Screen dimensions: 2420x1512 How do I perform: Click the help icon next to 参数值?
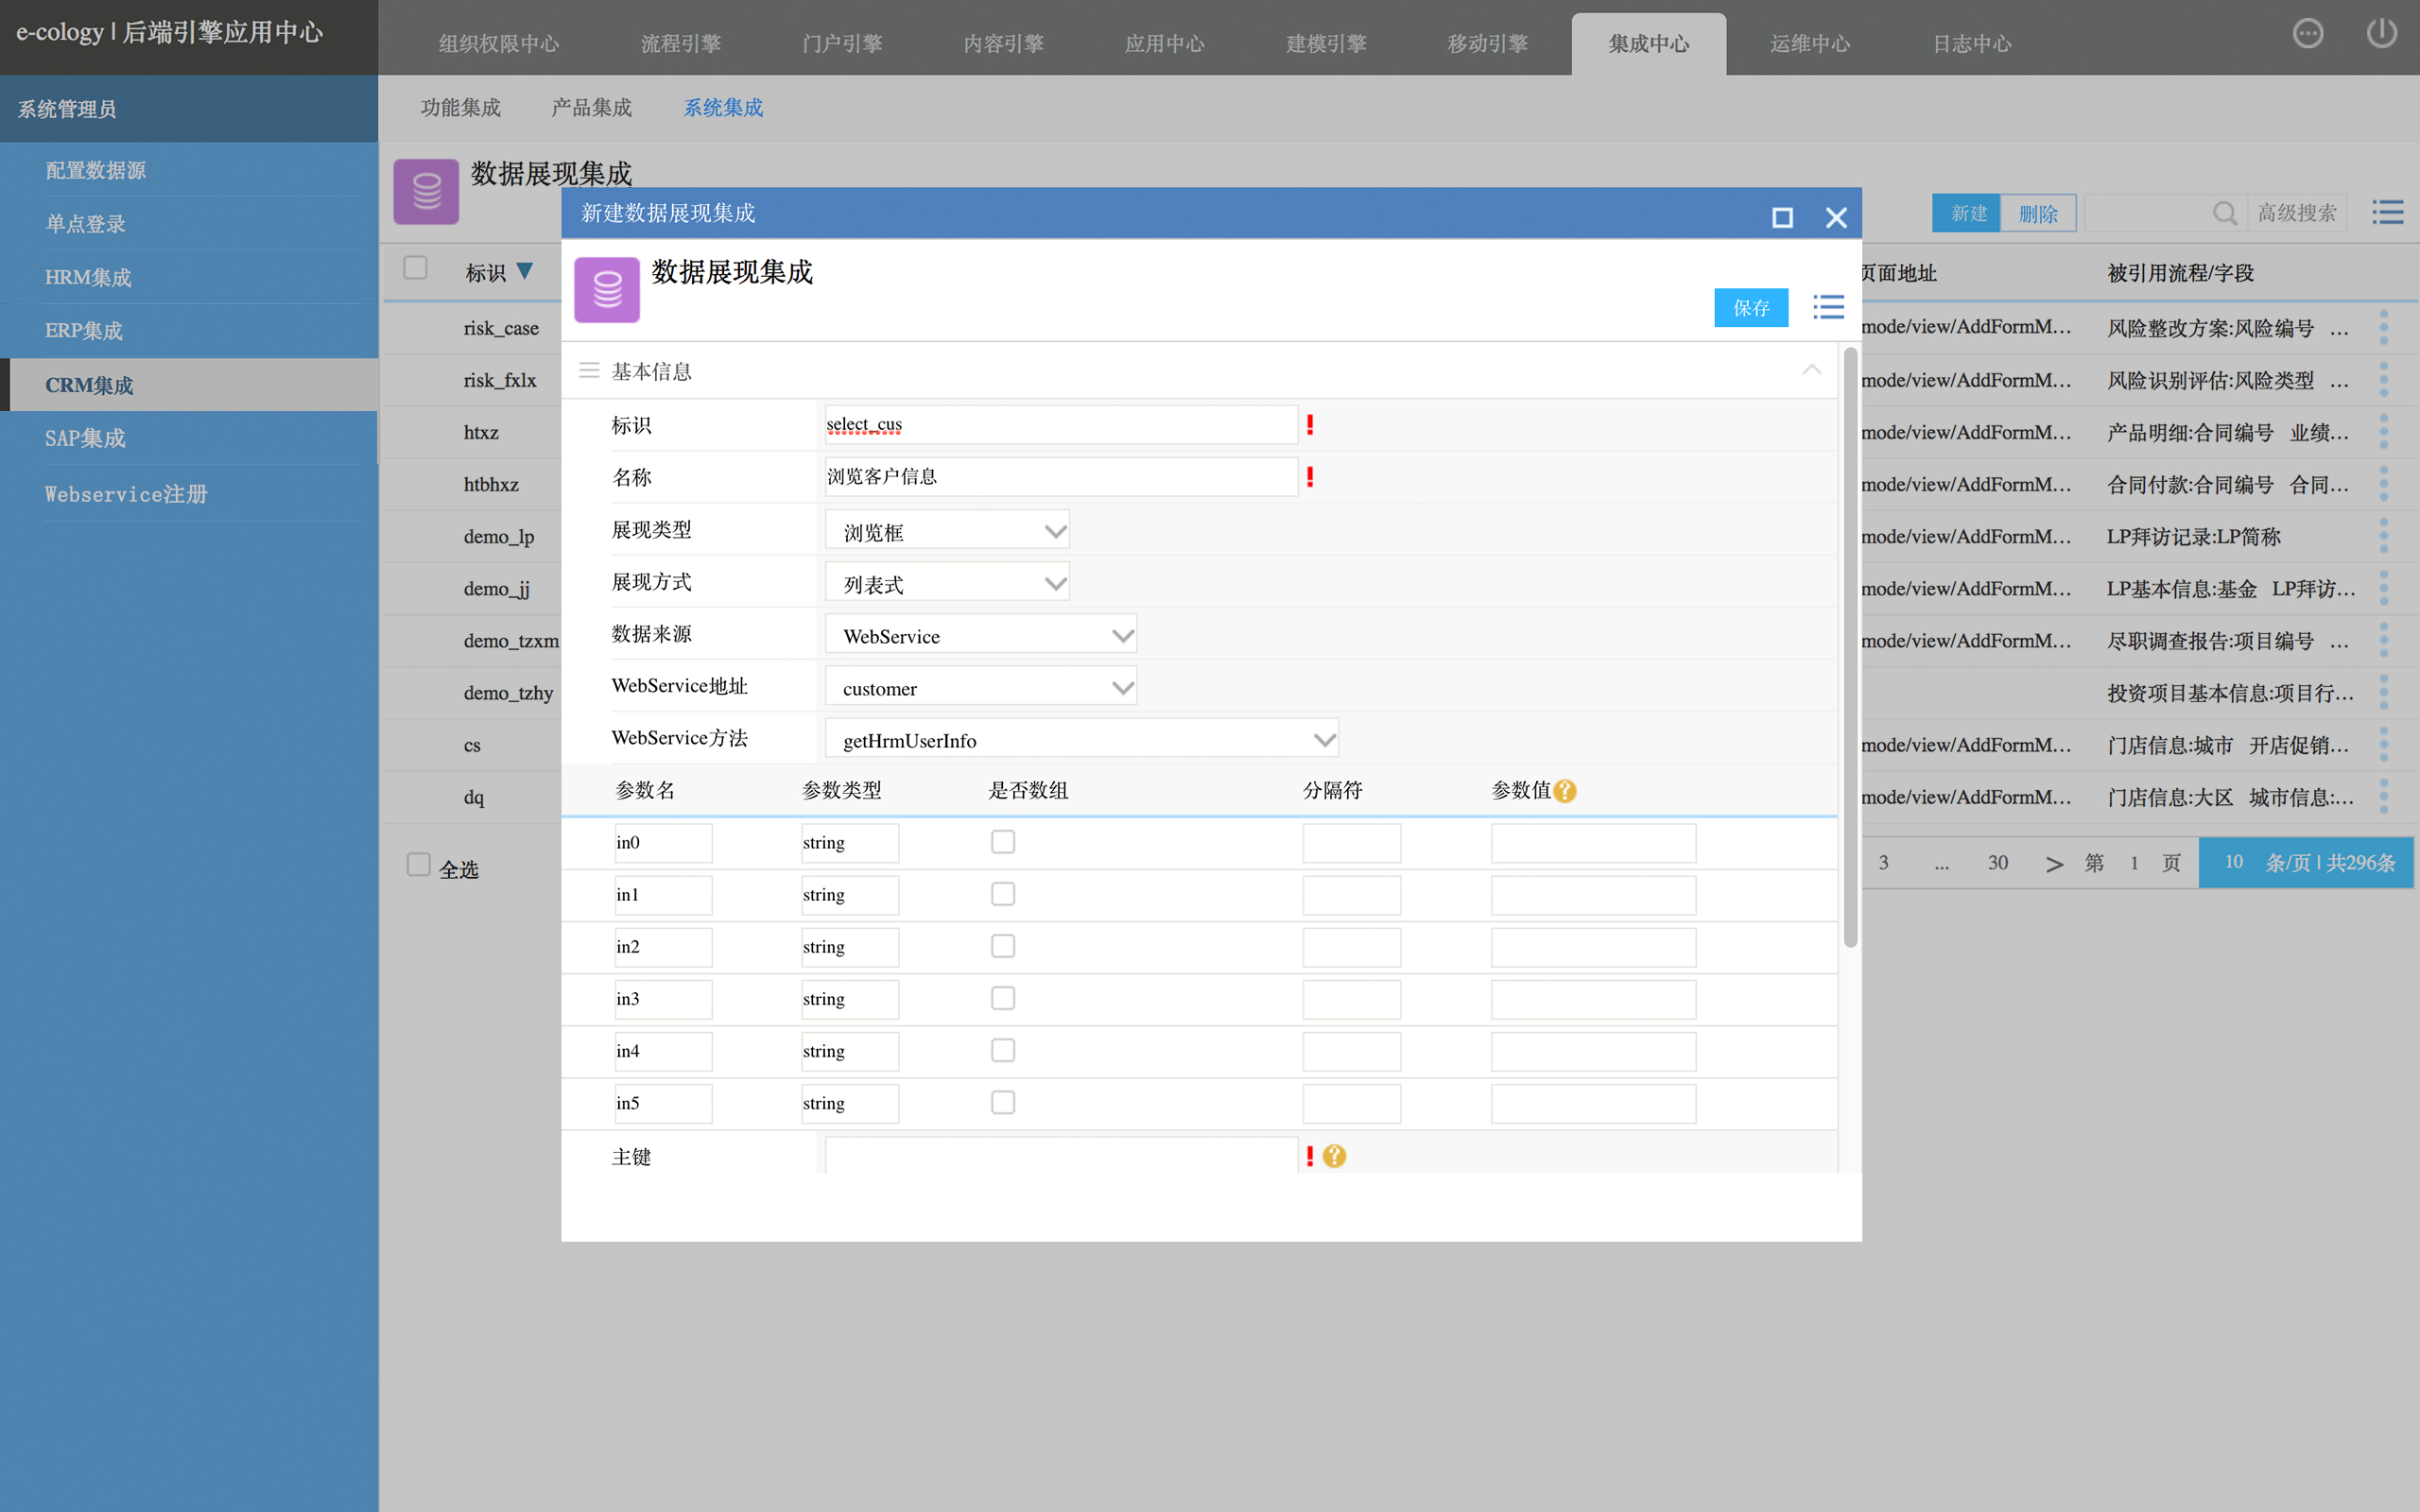1565,791
